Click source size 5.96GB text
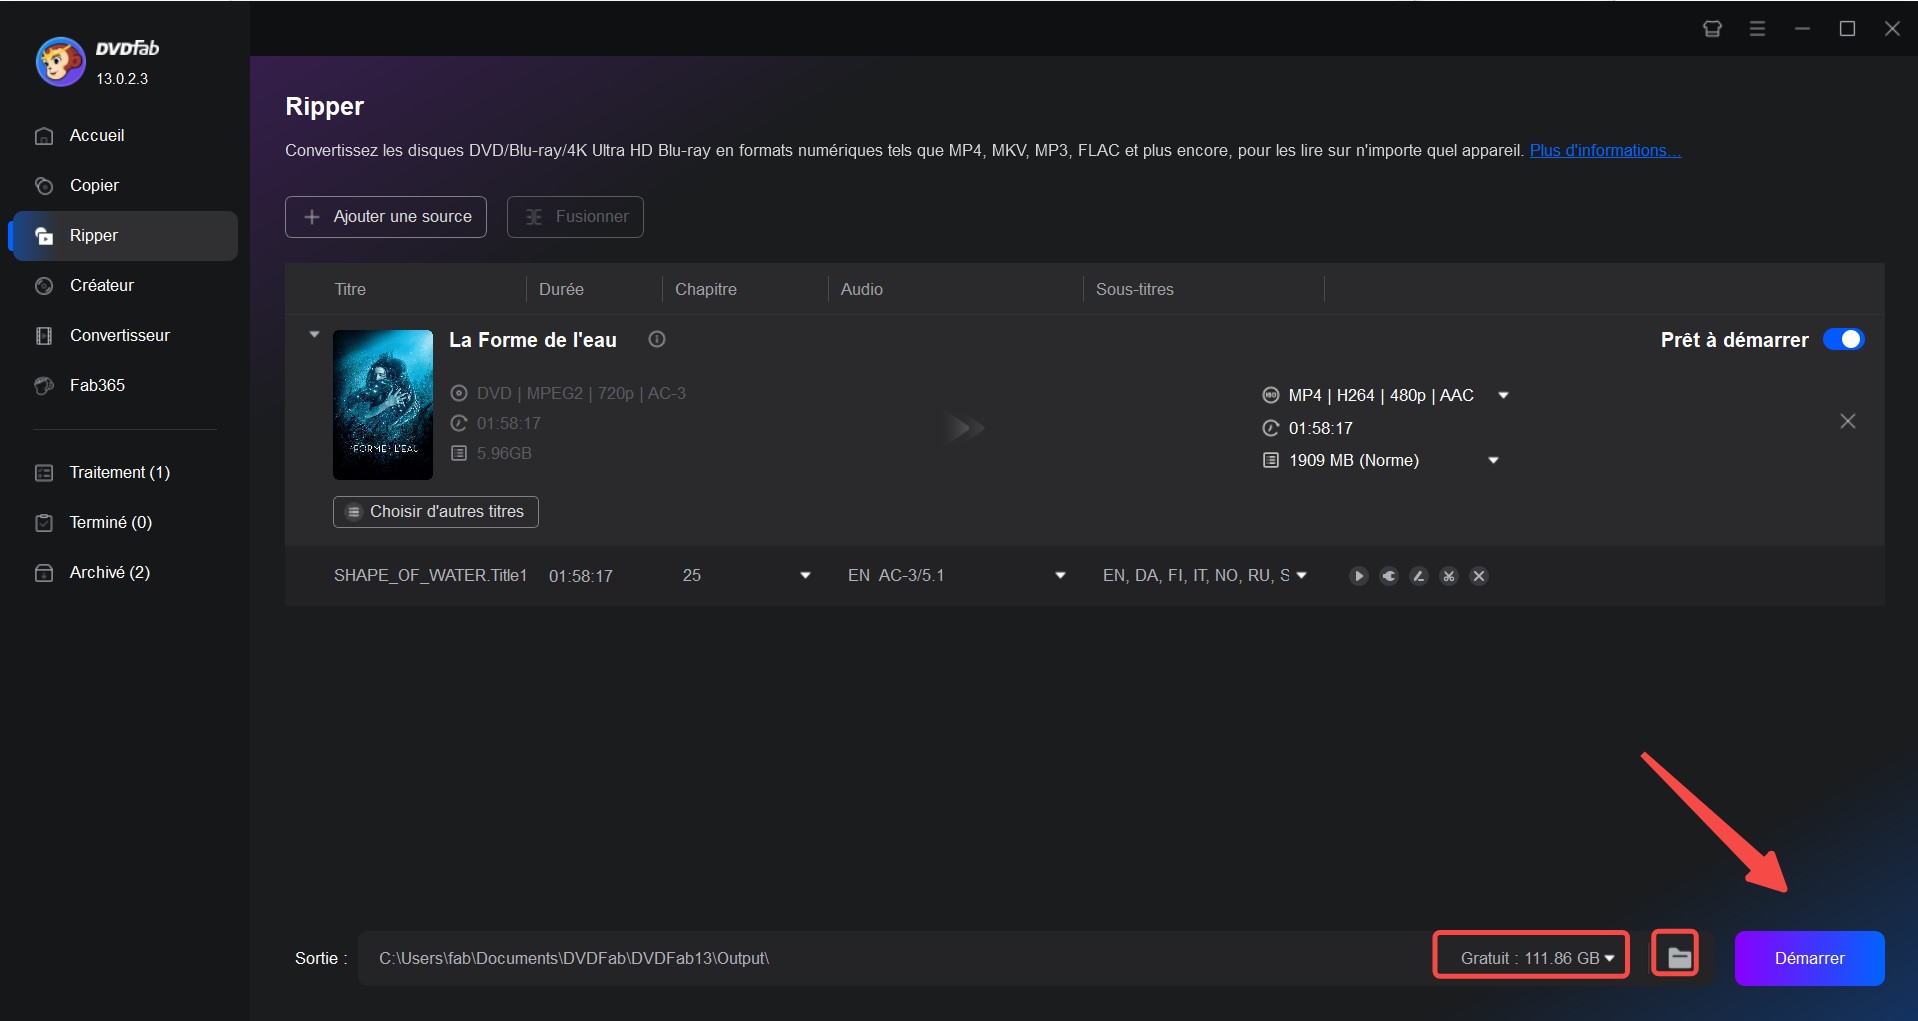 (x=504, y=453)
